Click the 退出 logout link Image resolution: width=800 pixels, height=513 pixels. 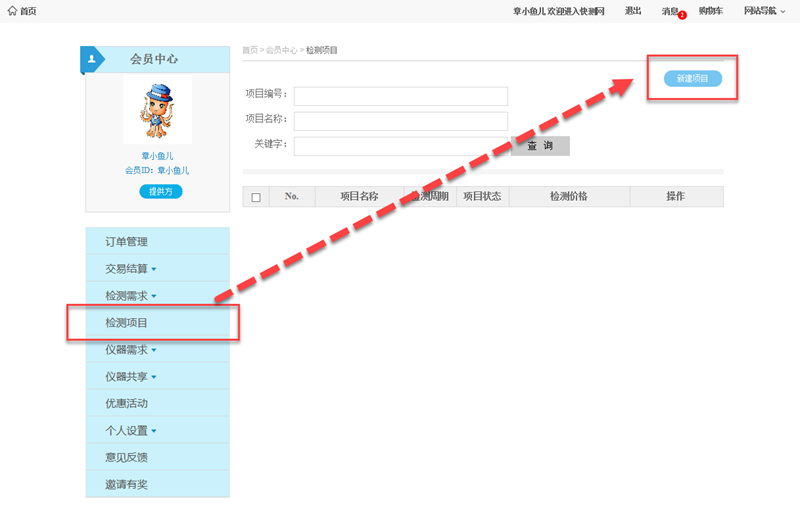633,11
